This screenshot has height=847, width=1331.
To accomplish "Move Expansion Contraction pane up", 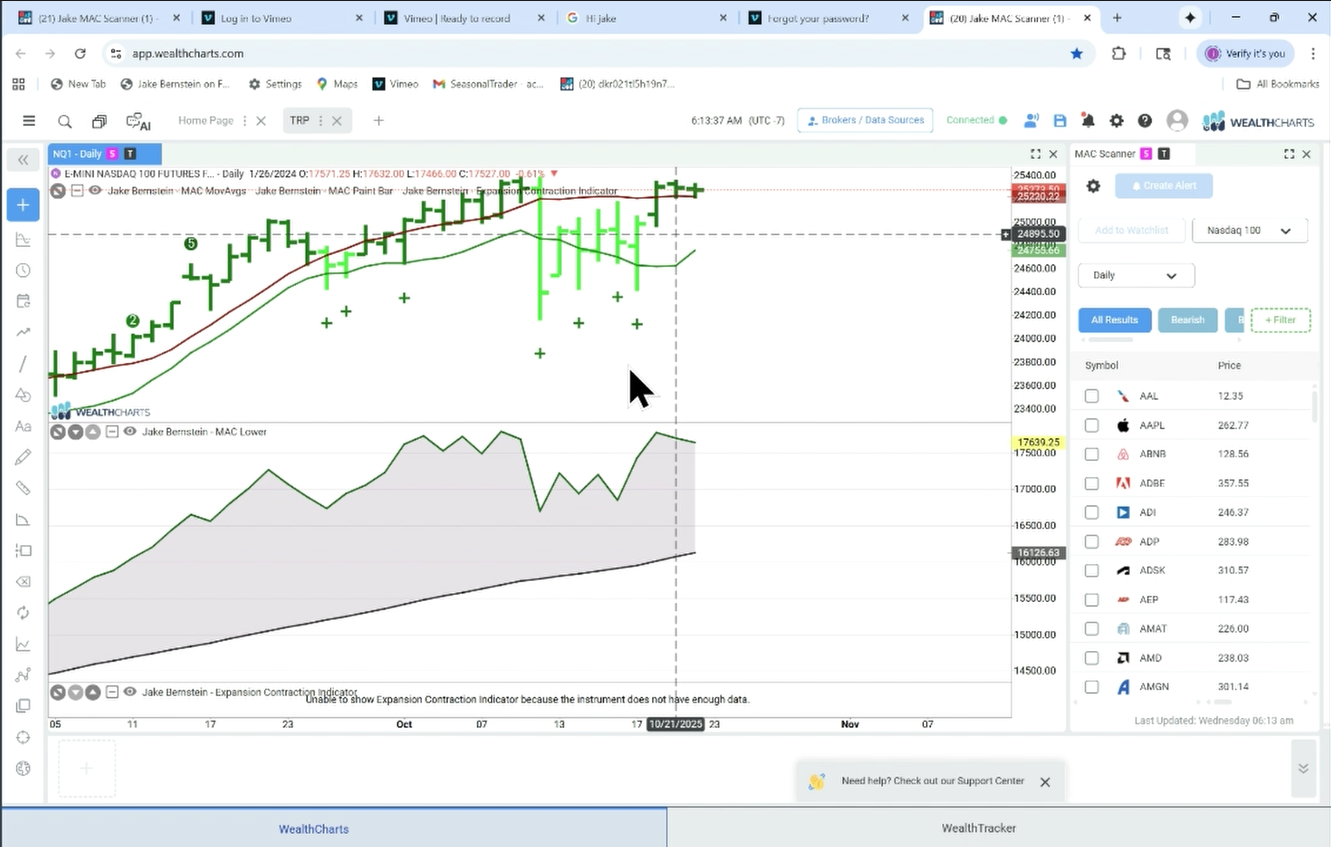I will (x=92, y=692).
